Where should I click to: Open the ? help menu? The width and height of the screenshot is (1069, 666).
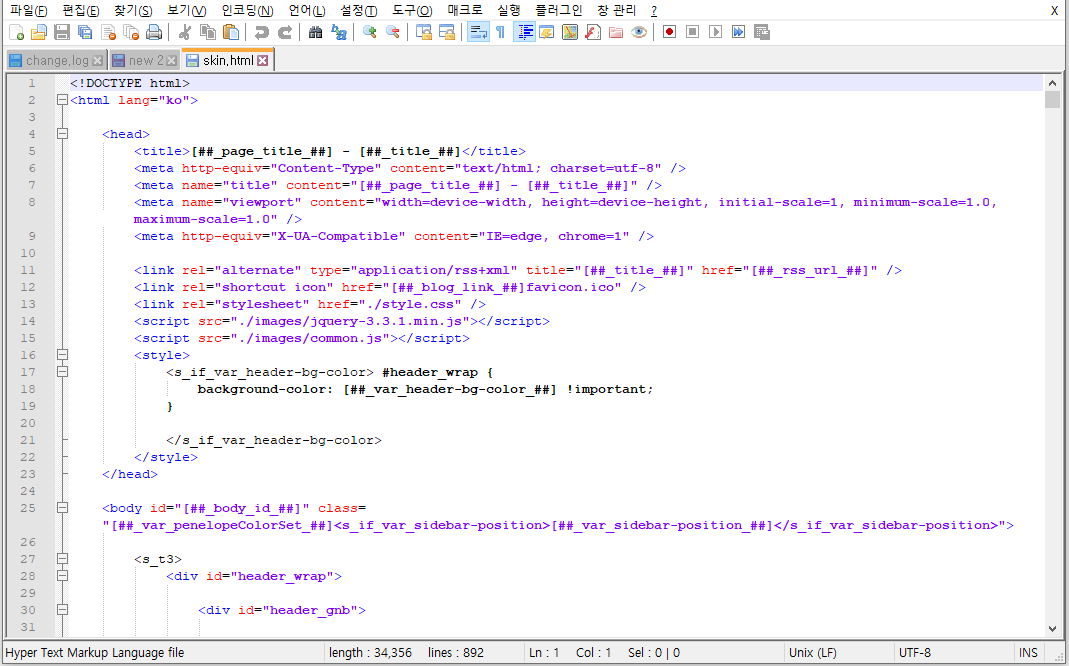point(654,11)
